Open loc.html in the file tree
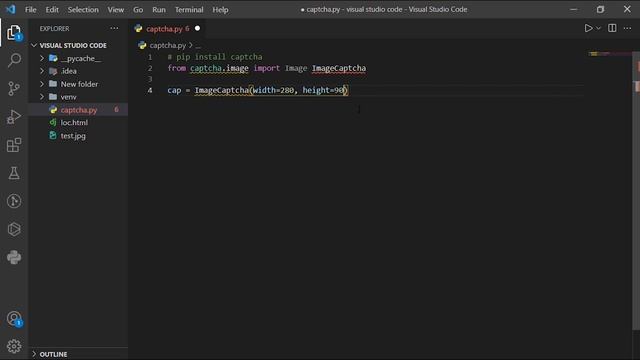640x360 pixels. point(74,122)
